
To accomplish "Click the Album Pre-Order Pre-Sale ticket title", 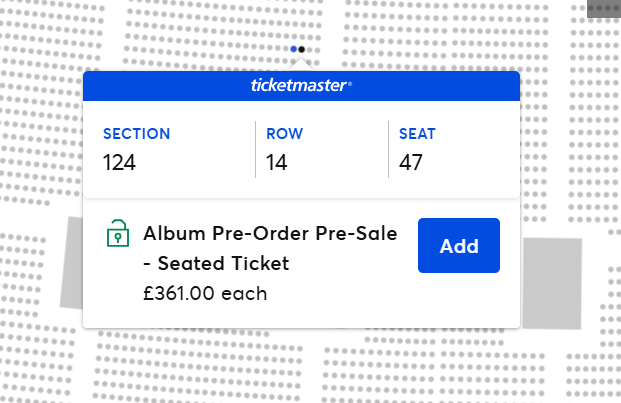I will click(x=270, y=234).
